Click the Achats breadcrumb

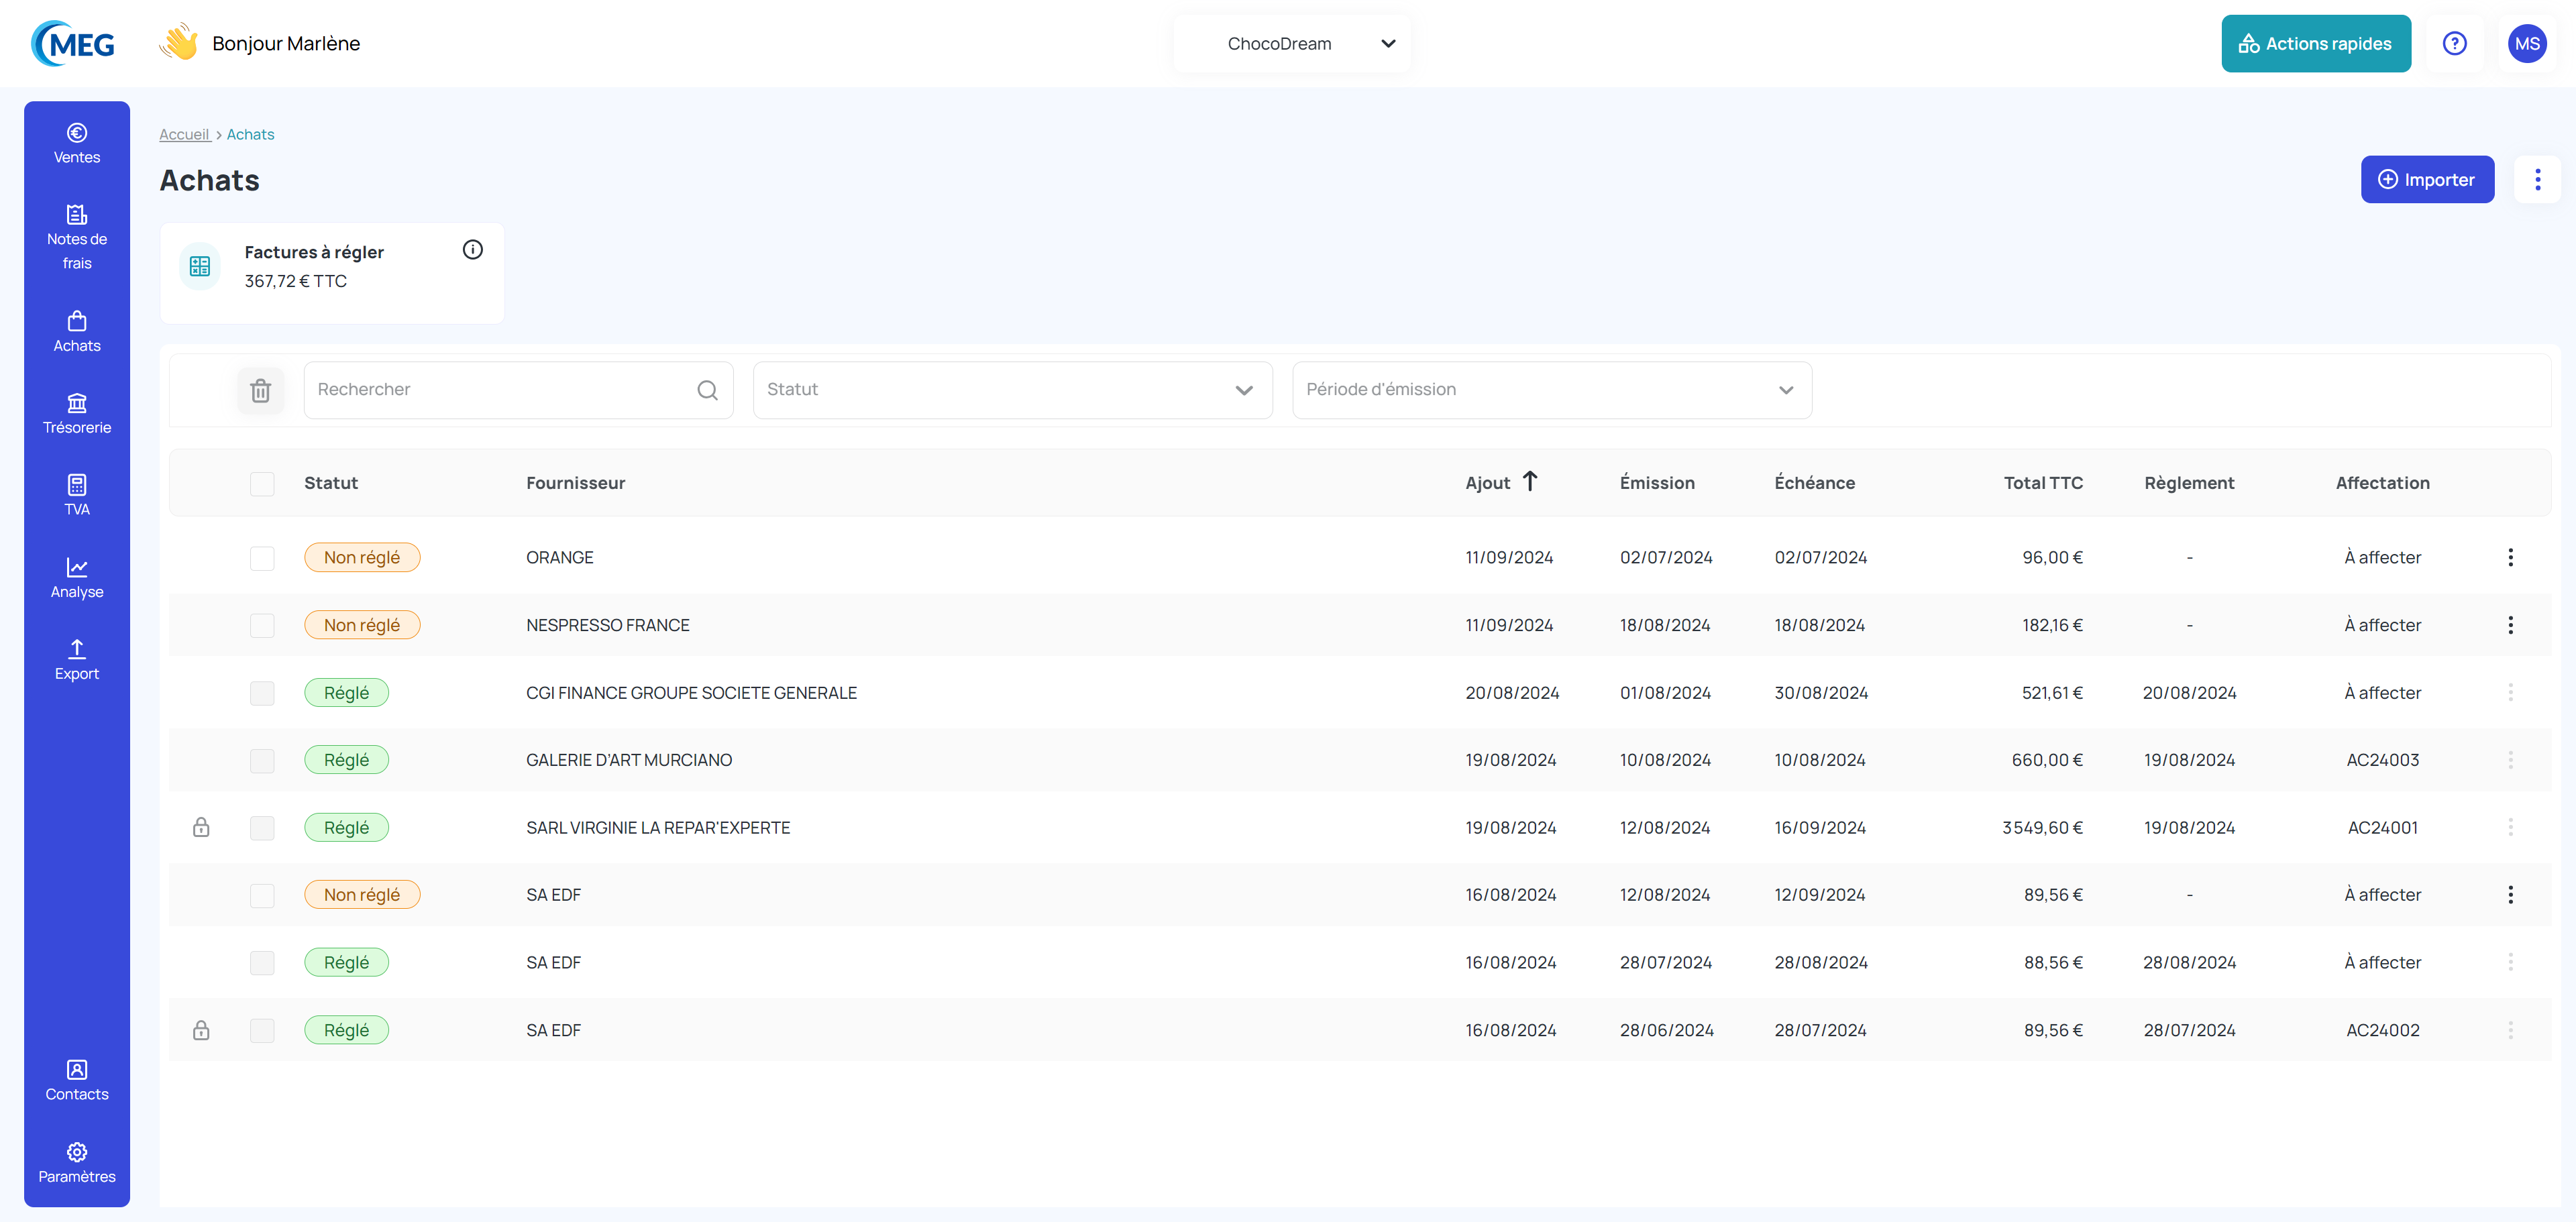[250, 134]
